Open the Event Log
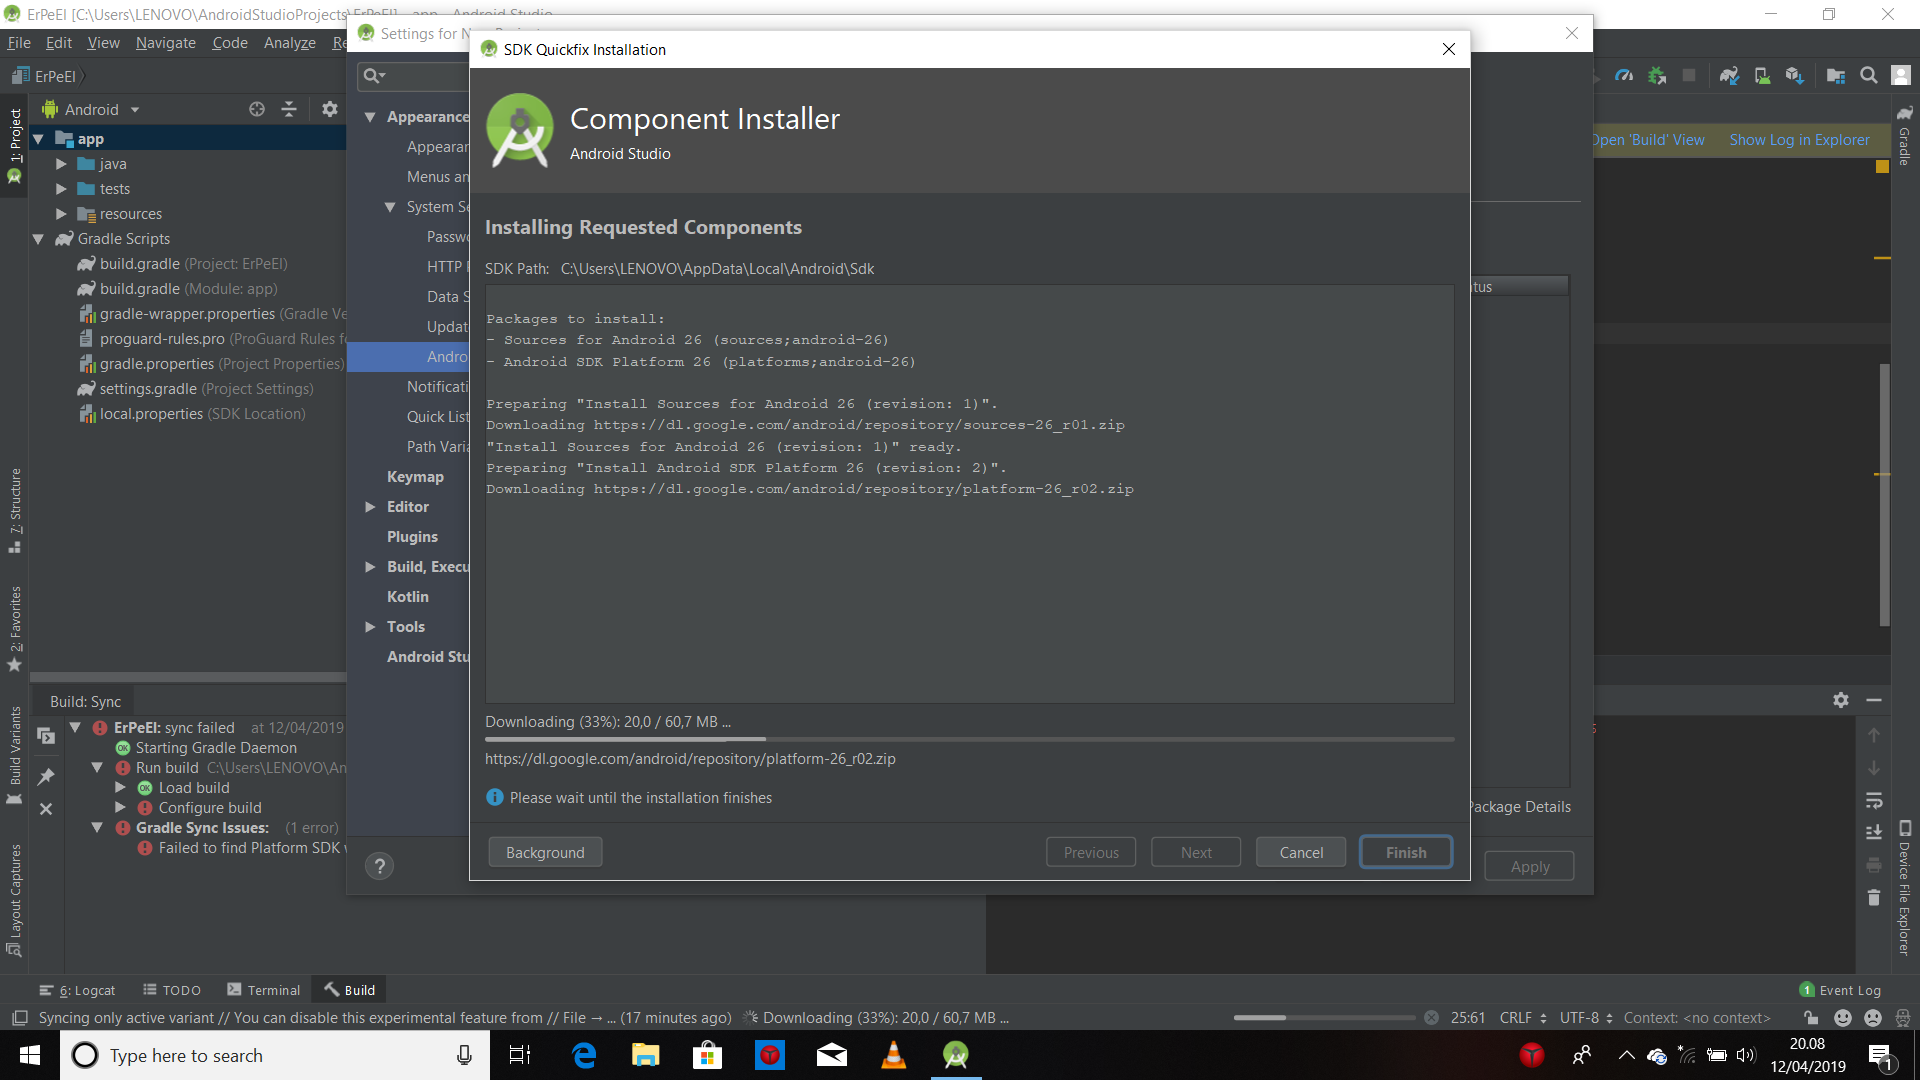The image size is (1920, 1080). point(1840,990)
